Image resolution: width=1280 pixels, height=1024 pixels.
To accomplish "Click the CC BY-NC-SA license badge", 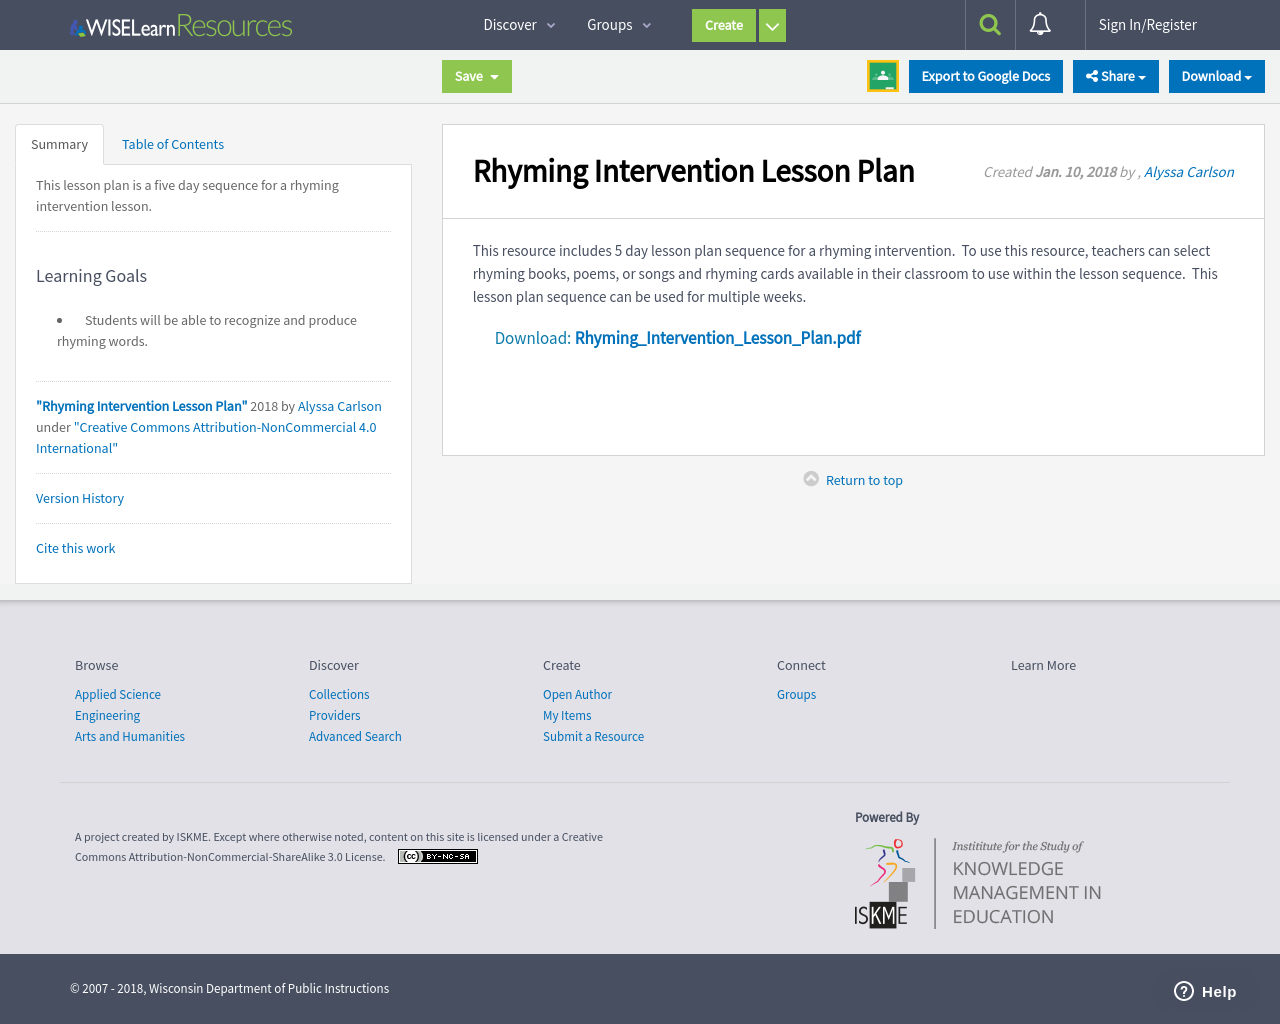I will click(x=437, y=856).
